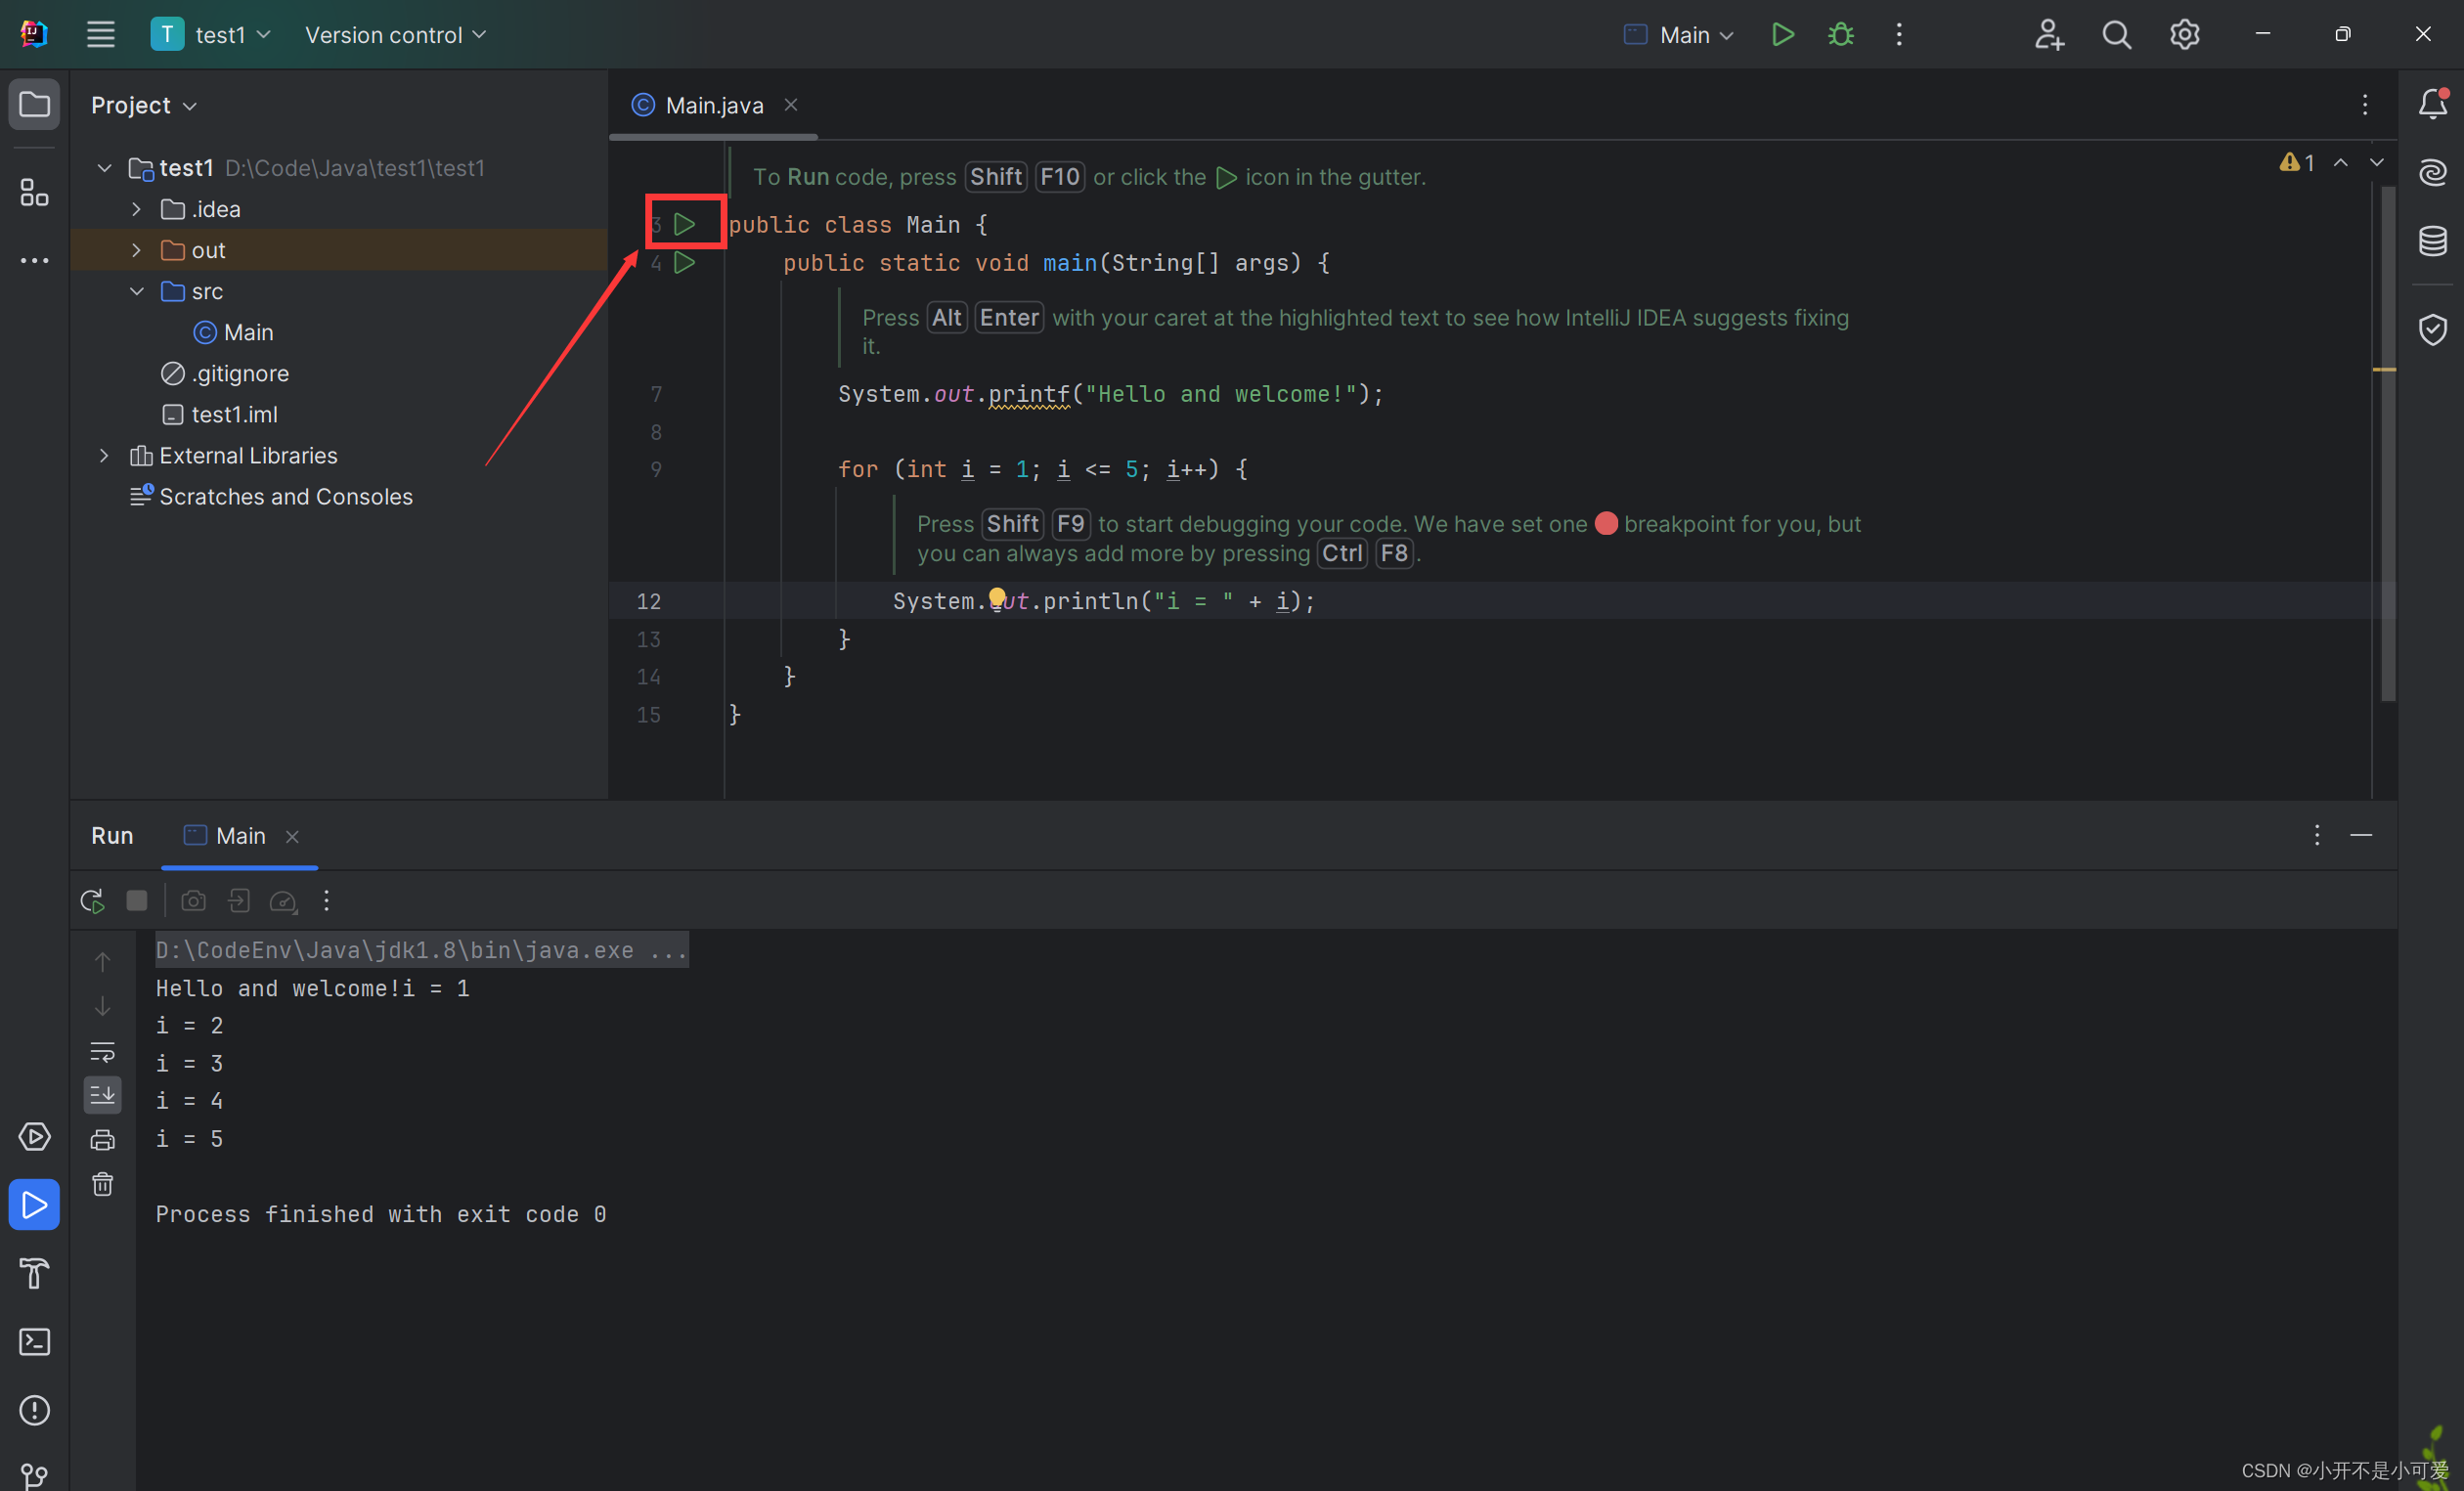Rerun Main using the rerun icon

(93, 901)
